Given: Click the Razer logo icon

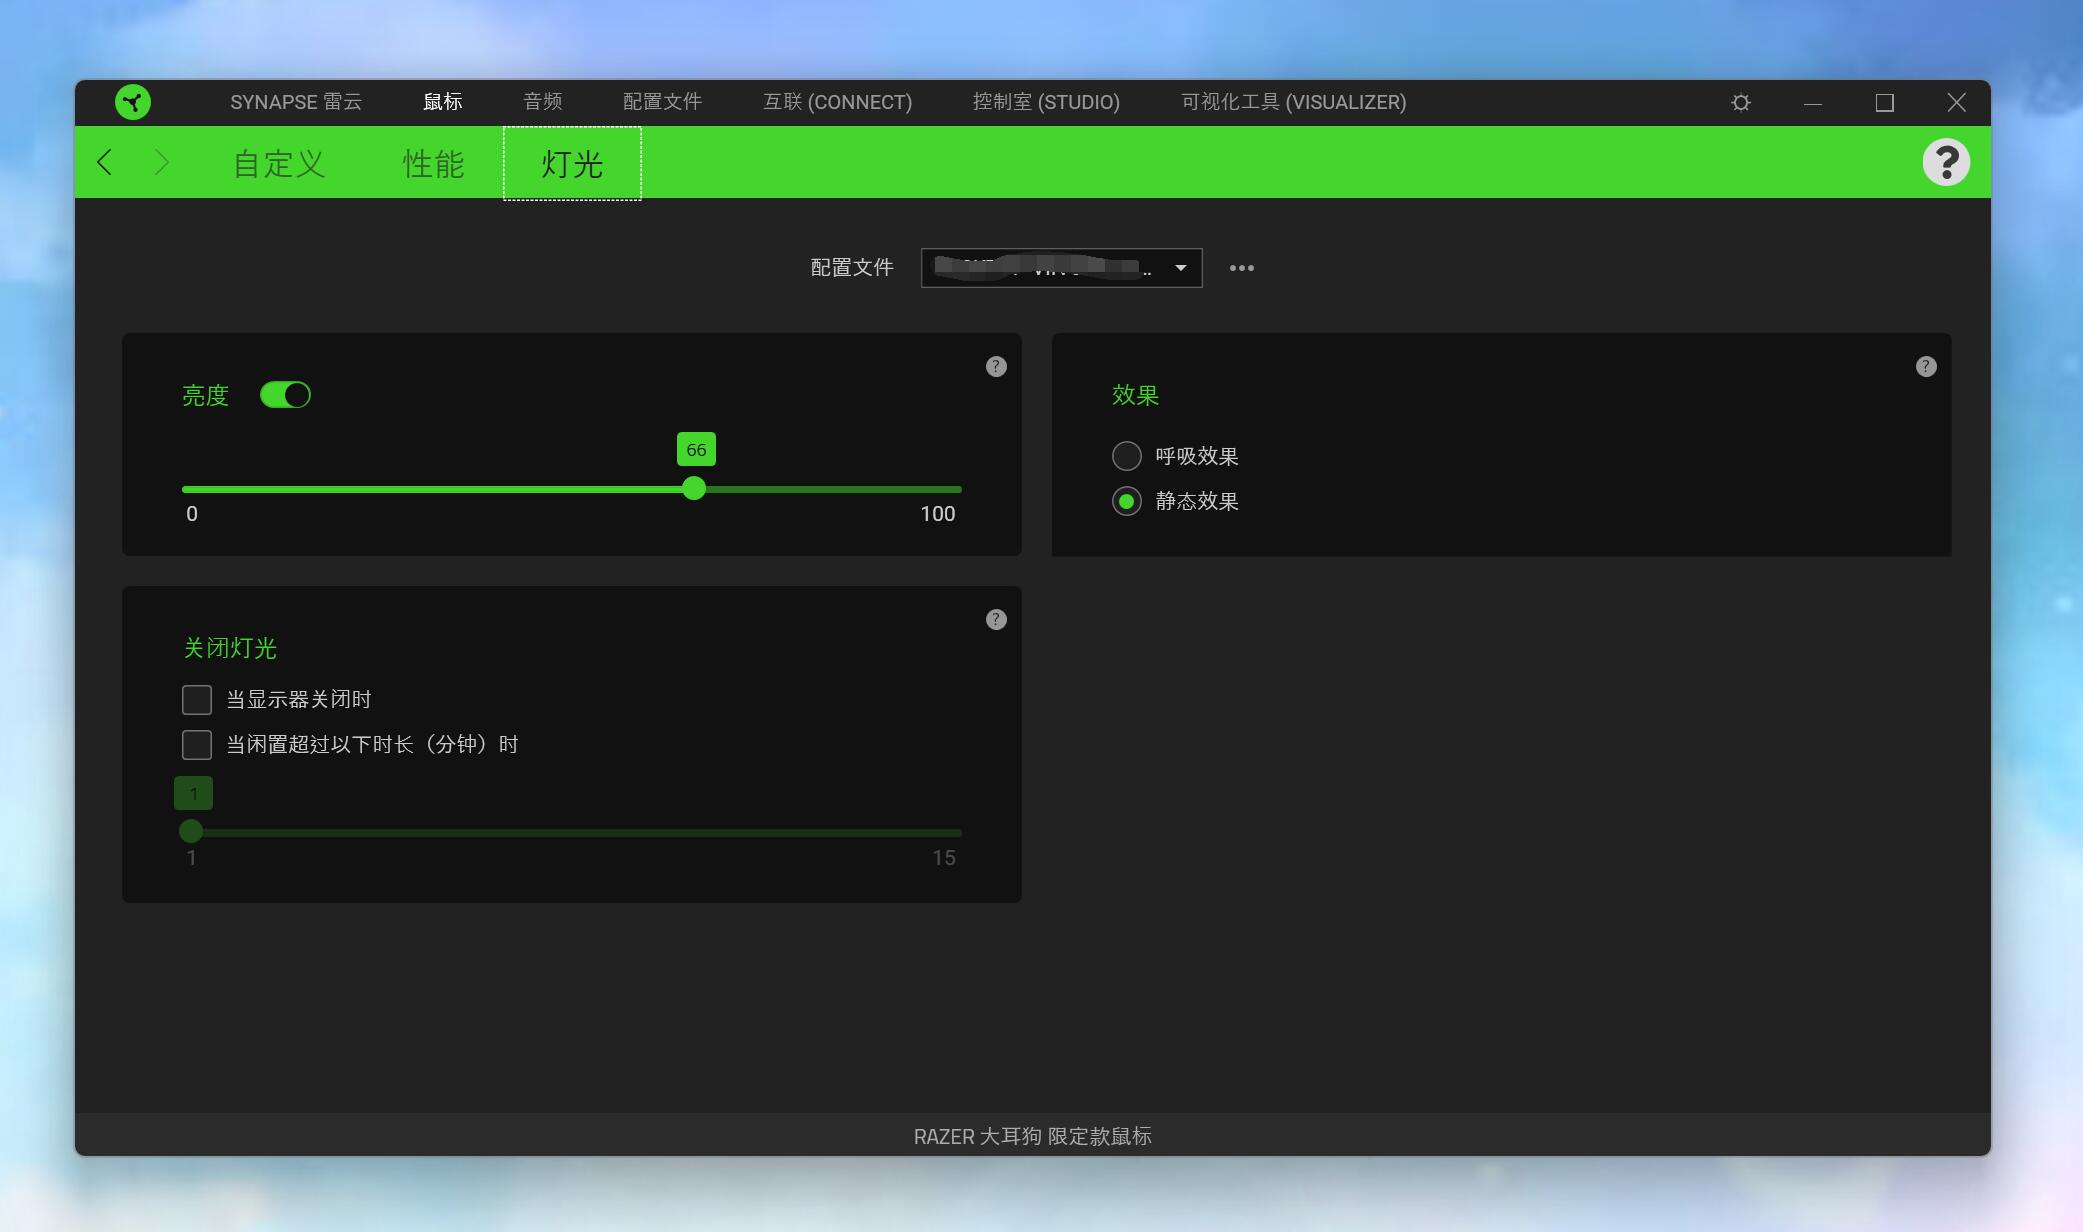Looking at the screenshot, I should pyautogui.click(x=133, y=102).
